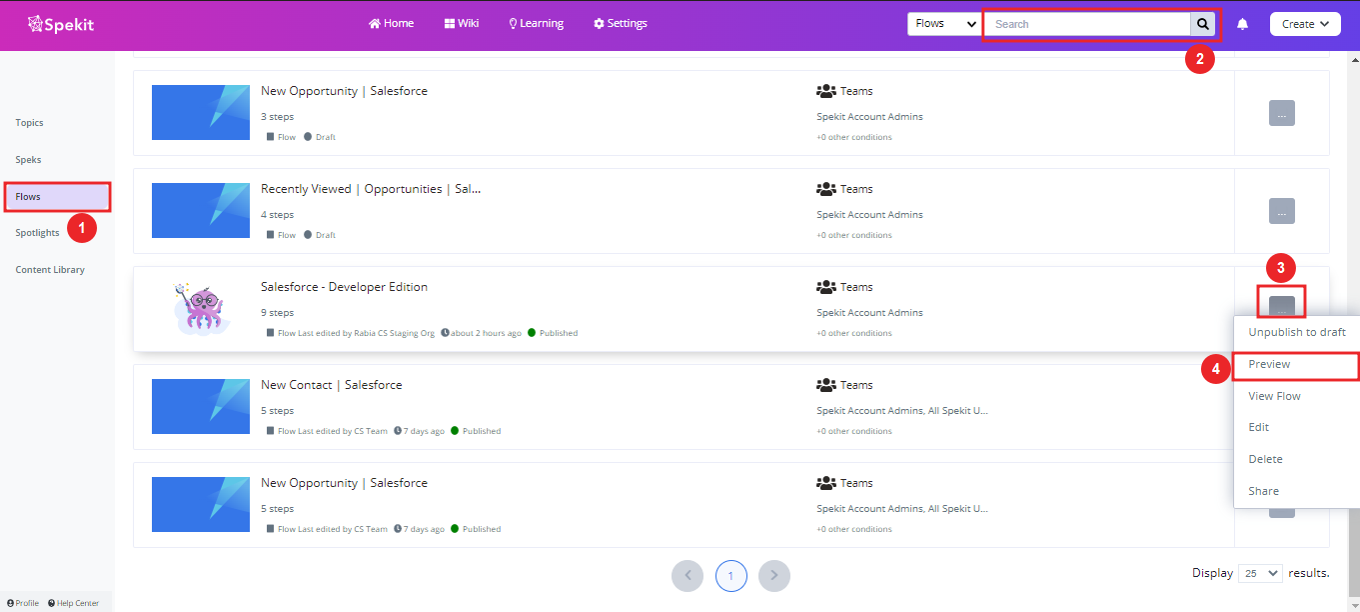Viewport: 1360px width, 612px height.
Task: Open the Wiki section
Action: [x=462, y=23]
